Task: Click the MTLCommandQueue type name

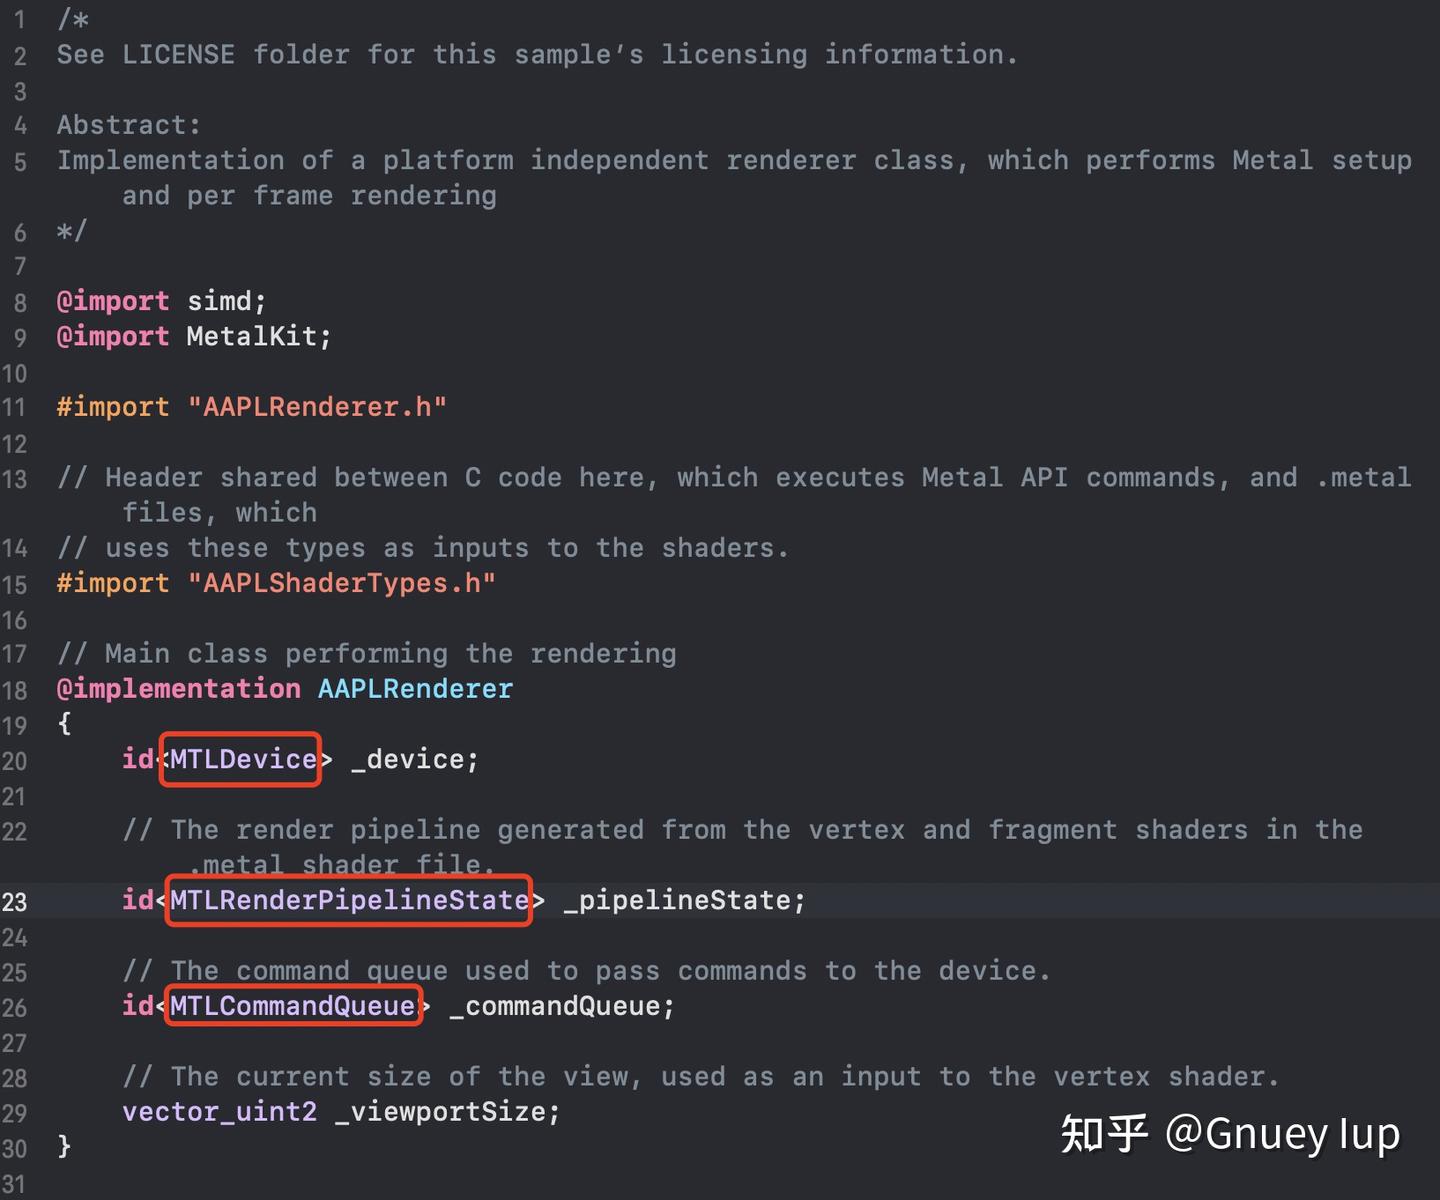Action: tap(292, 1006)
